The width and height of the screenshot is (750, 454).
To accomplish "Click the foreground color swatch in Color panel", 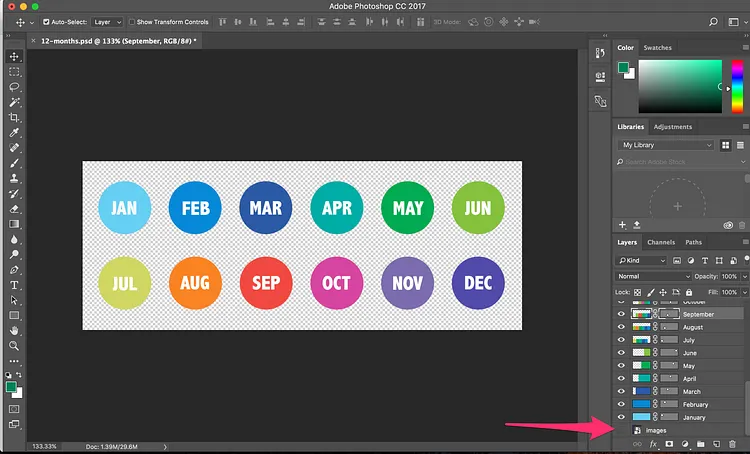I will (x=623, y=67).
